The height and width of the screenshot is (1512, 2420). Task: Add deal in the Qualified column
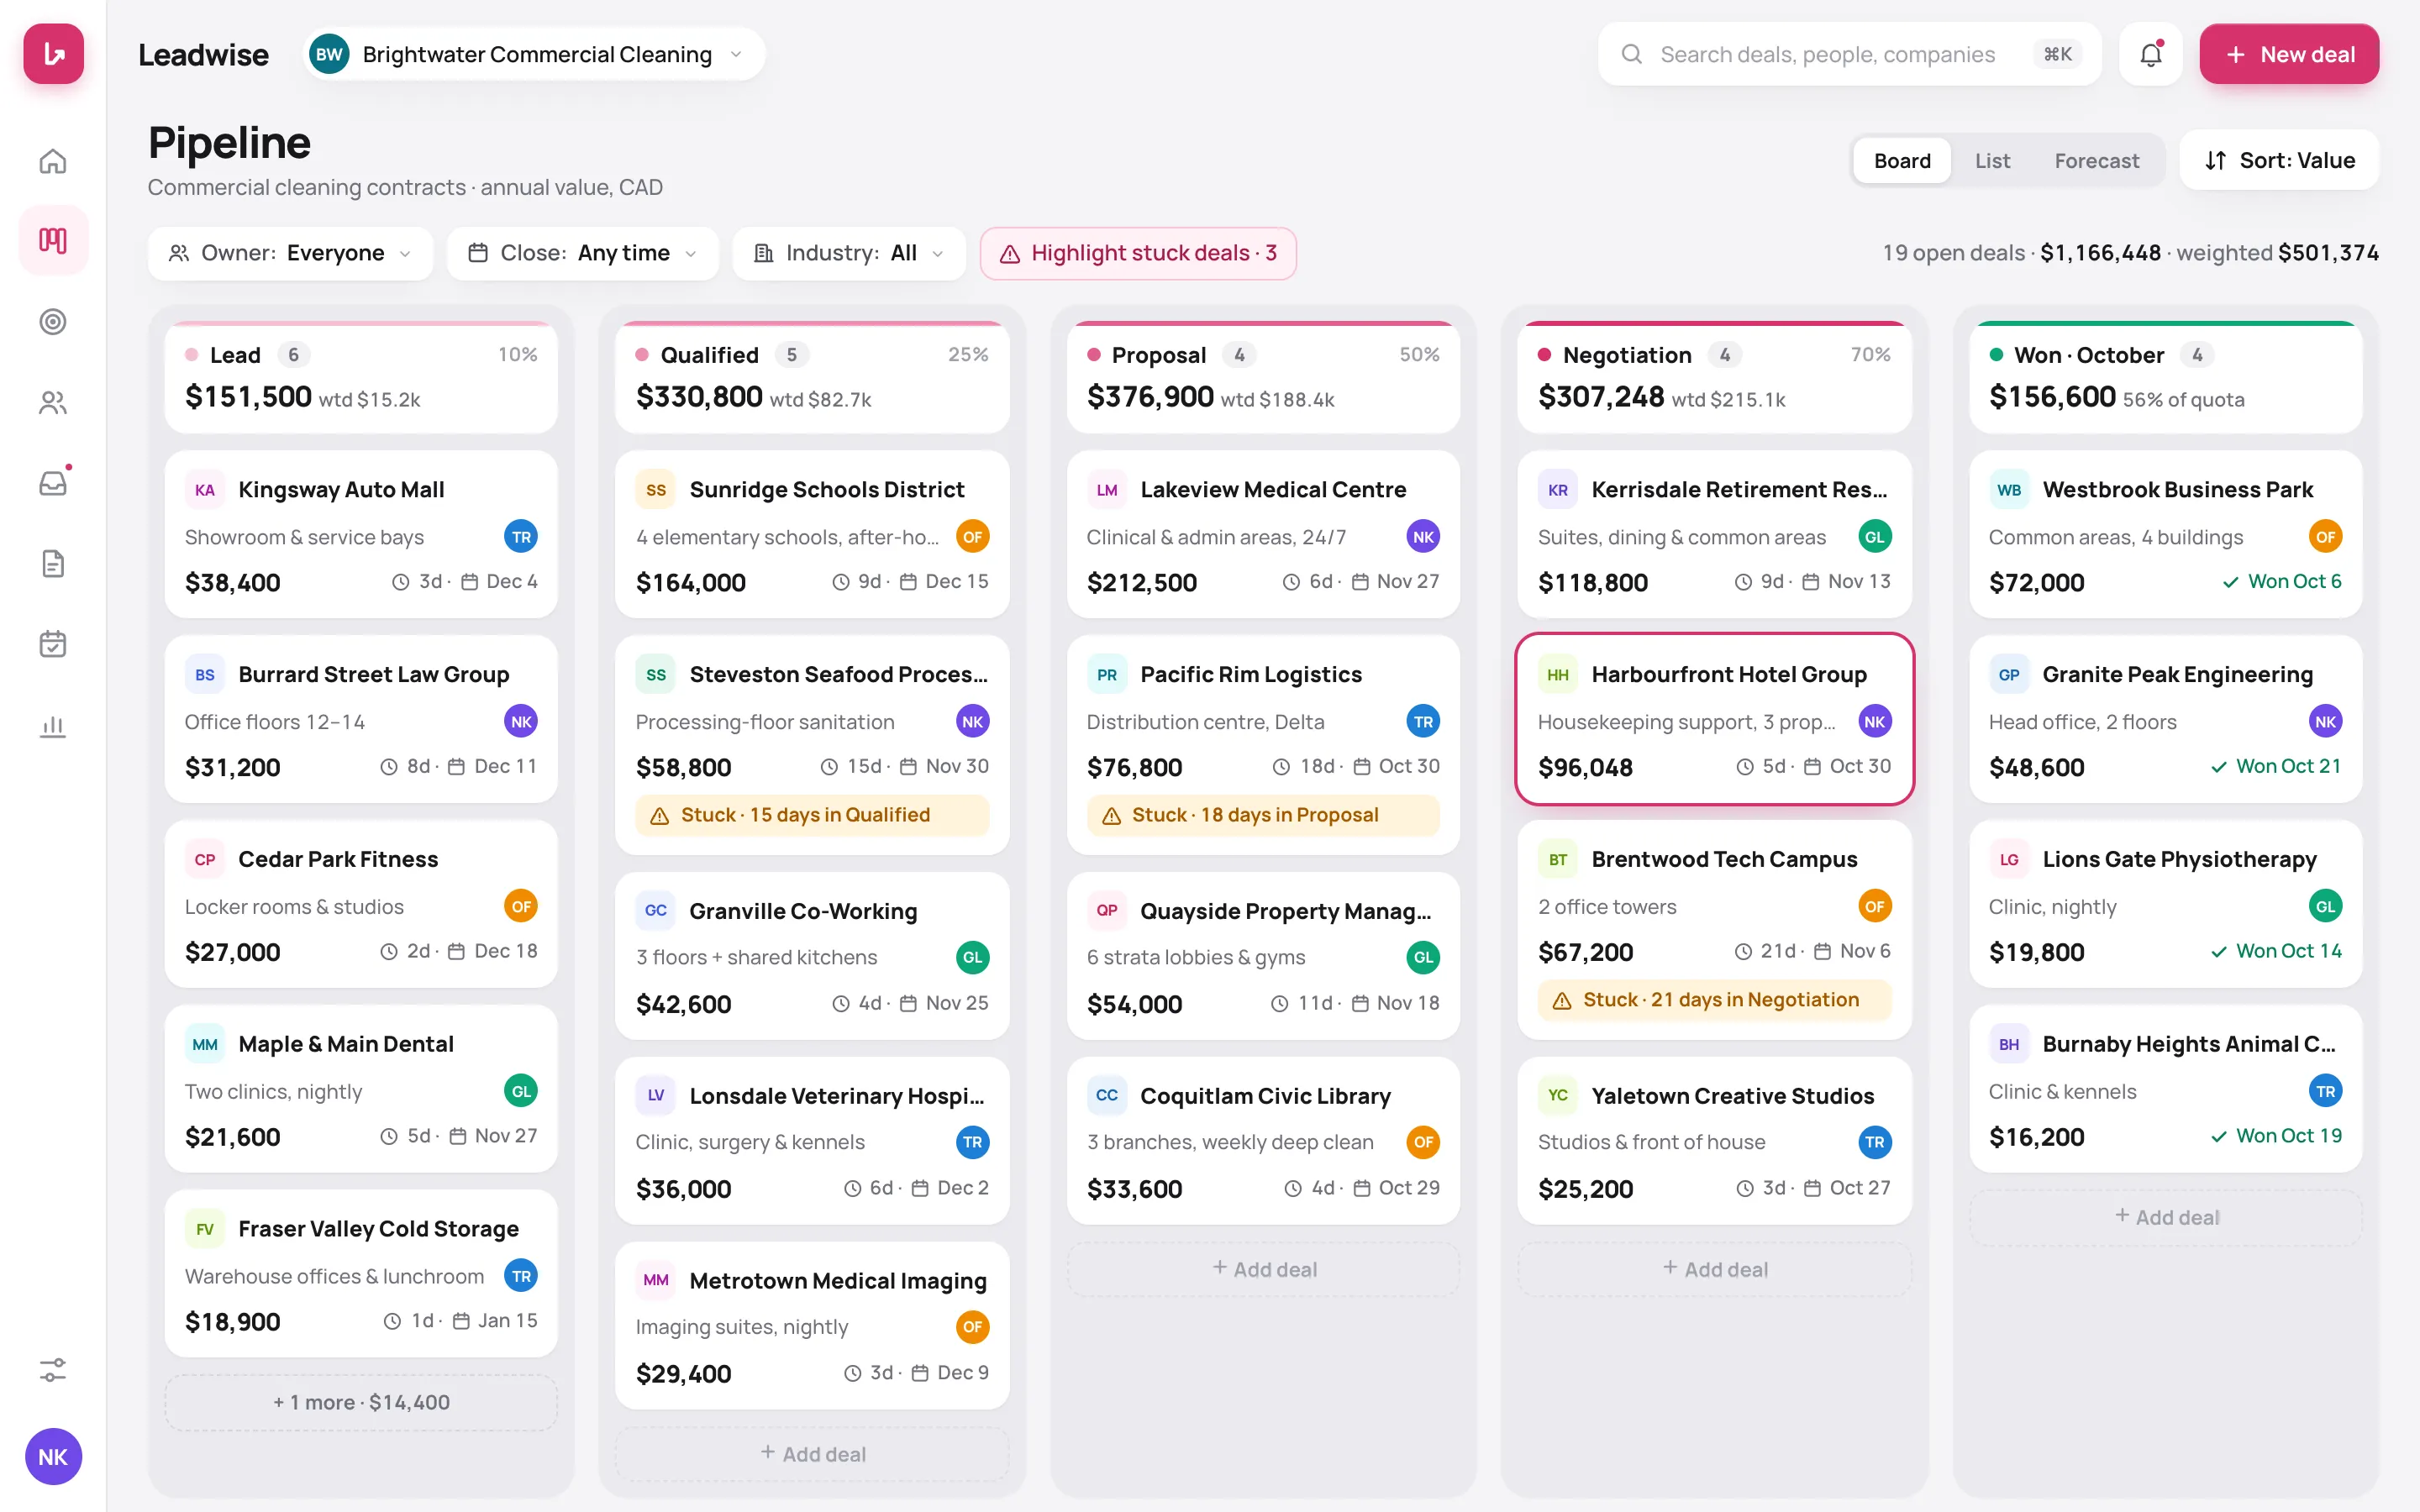[x=812, y=1454]
